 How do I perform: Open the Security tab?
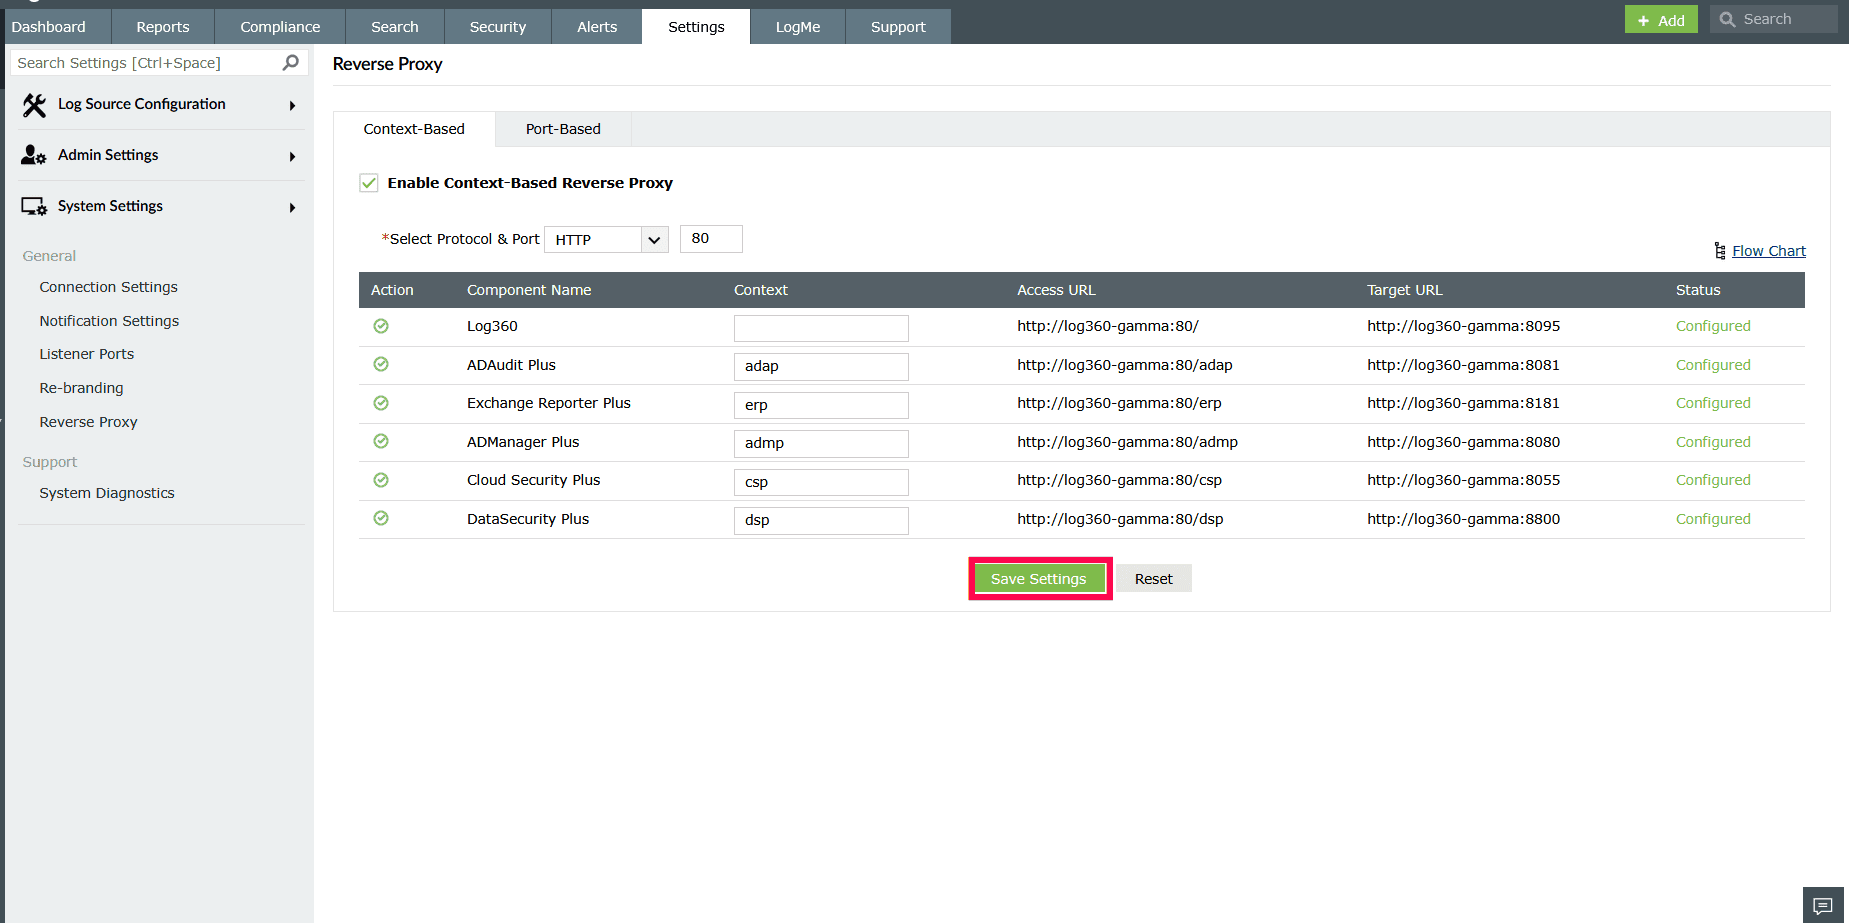(498, 27)
